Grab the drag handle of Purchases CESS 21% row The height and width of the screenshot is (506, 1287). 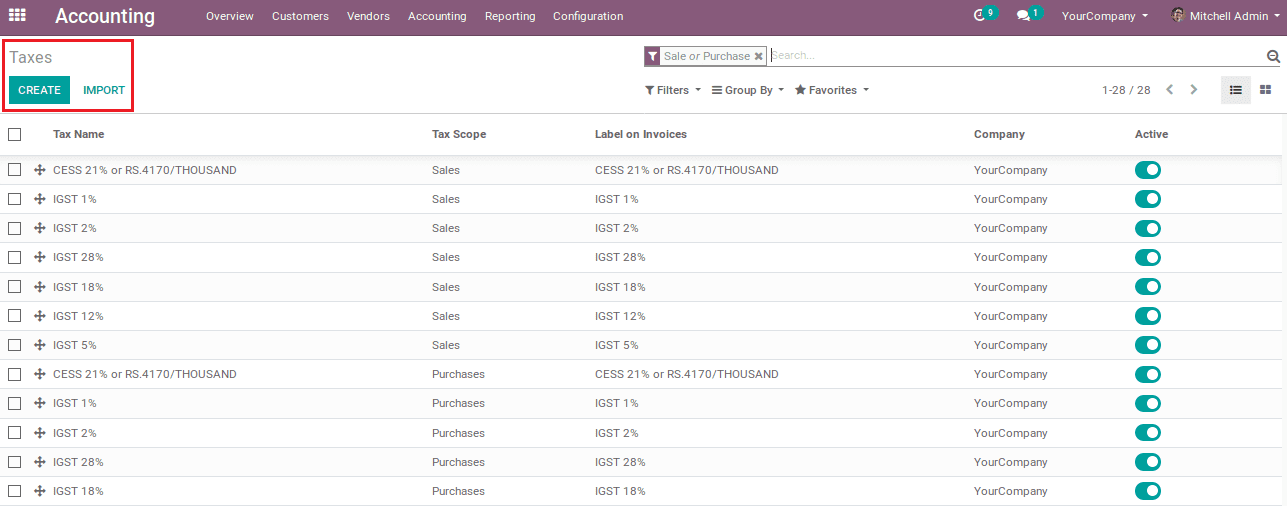[x=40, y=374]
